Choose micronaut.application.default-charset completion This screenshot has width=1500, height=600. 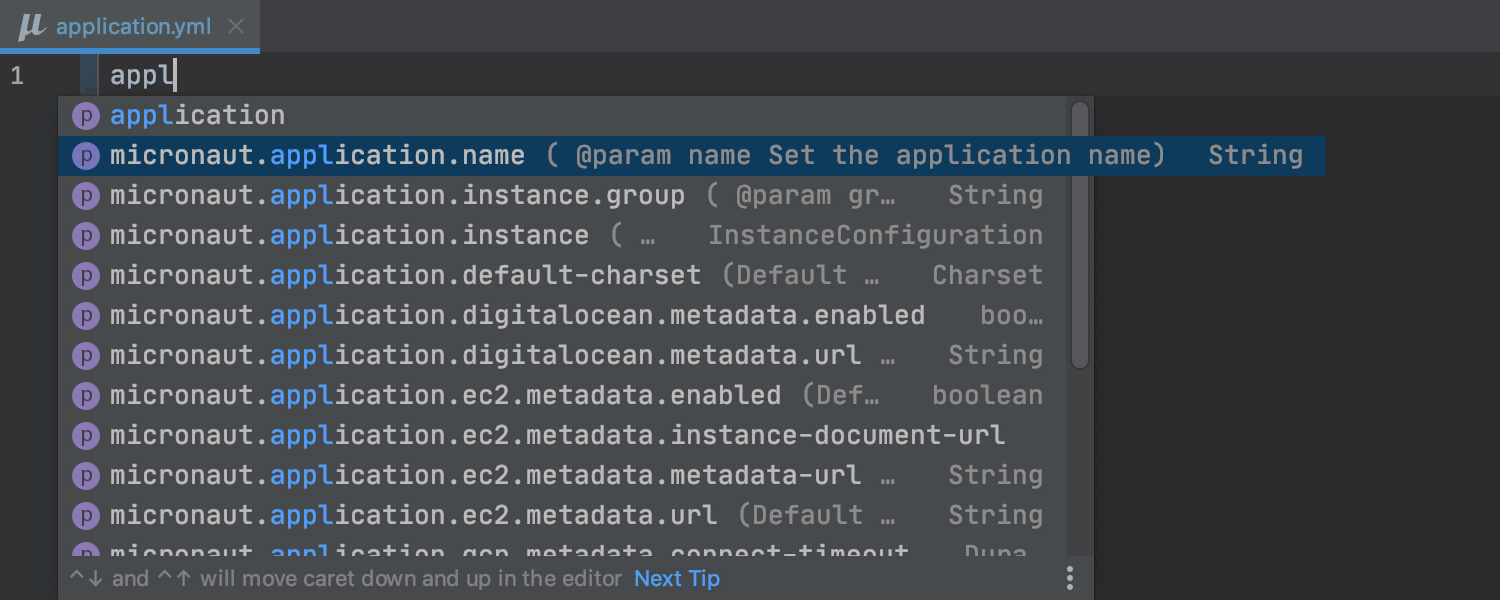point(562,276)
